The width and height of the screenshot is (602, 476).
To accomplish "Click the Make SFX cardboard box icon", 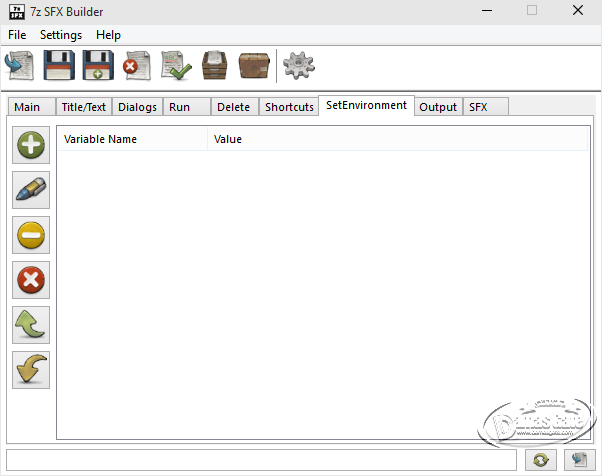I will 254,66.
